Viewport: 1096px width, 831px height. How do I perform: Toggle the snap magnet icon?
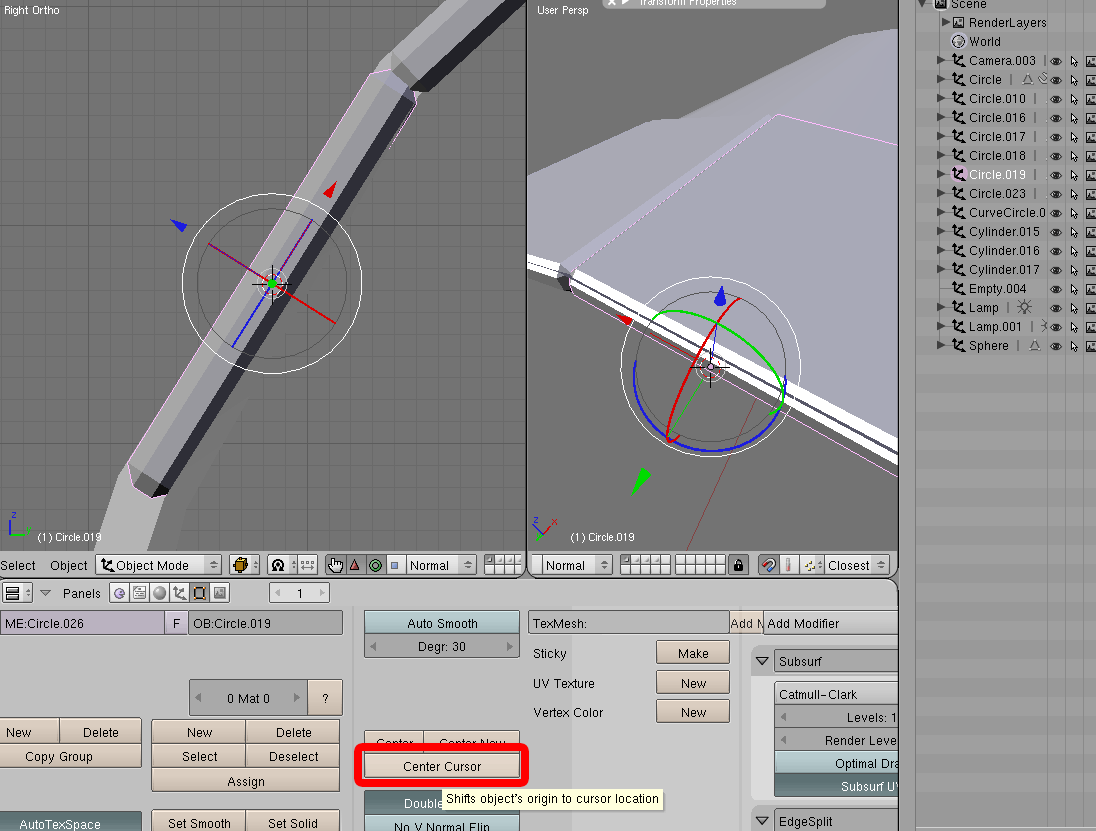point(768,565)
